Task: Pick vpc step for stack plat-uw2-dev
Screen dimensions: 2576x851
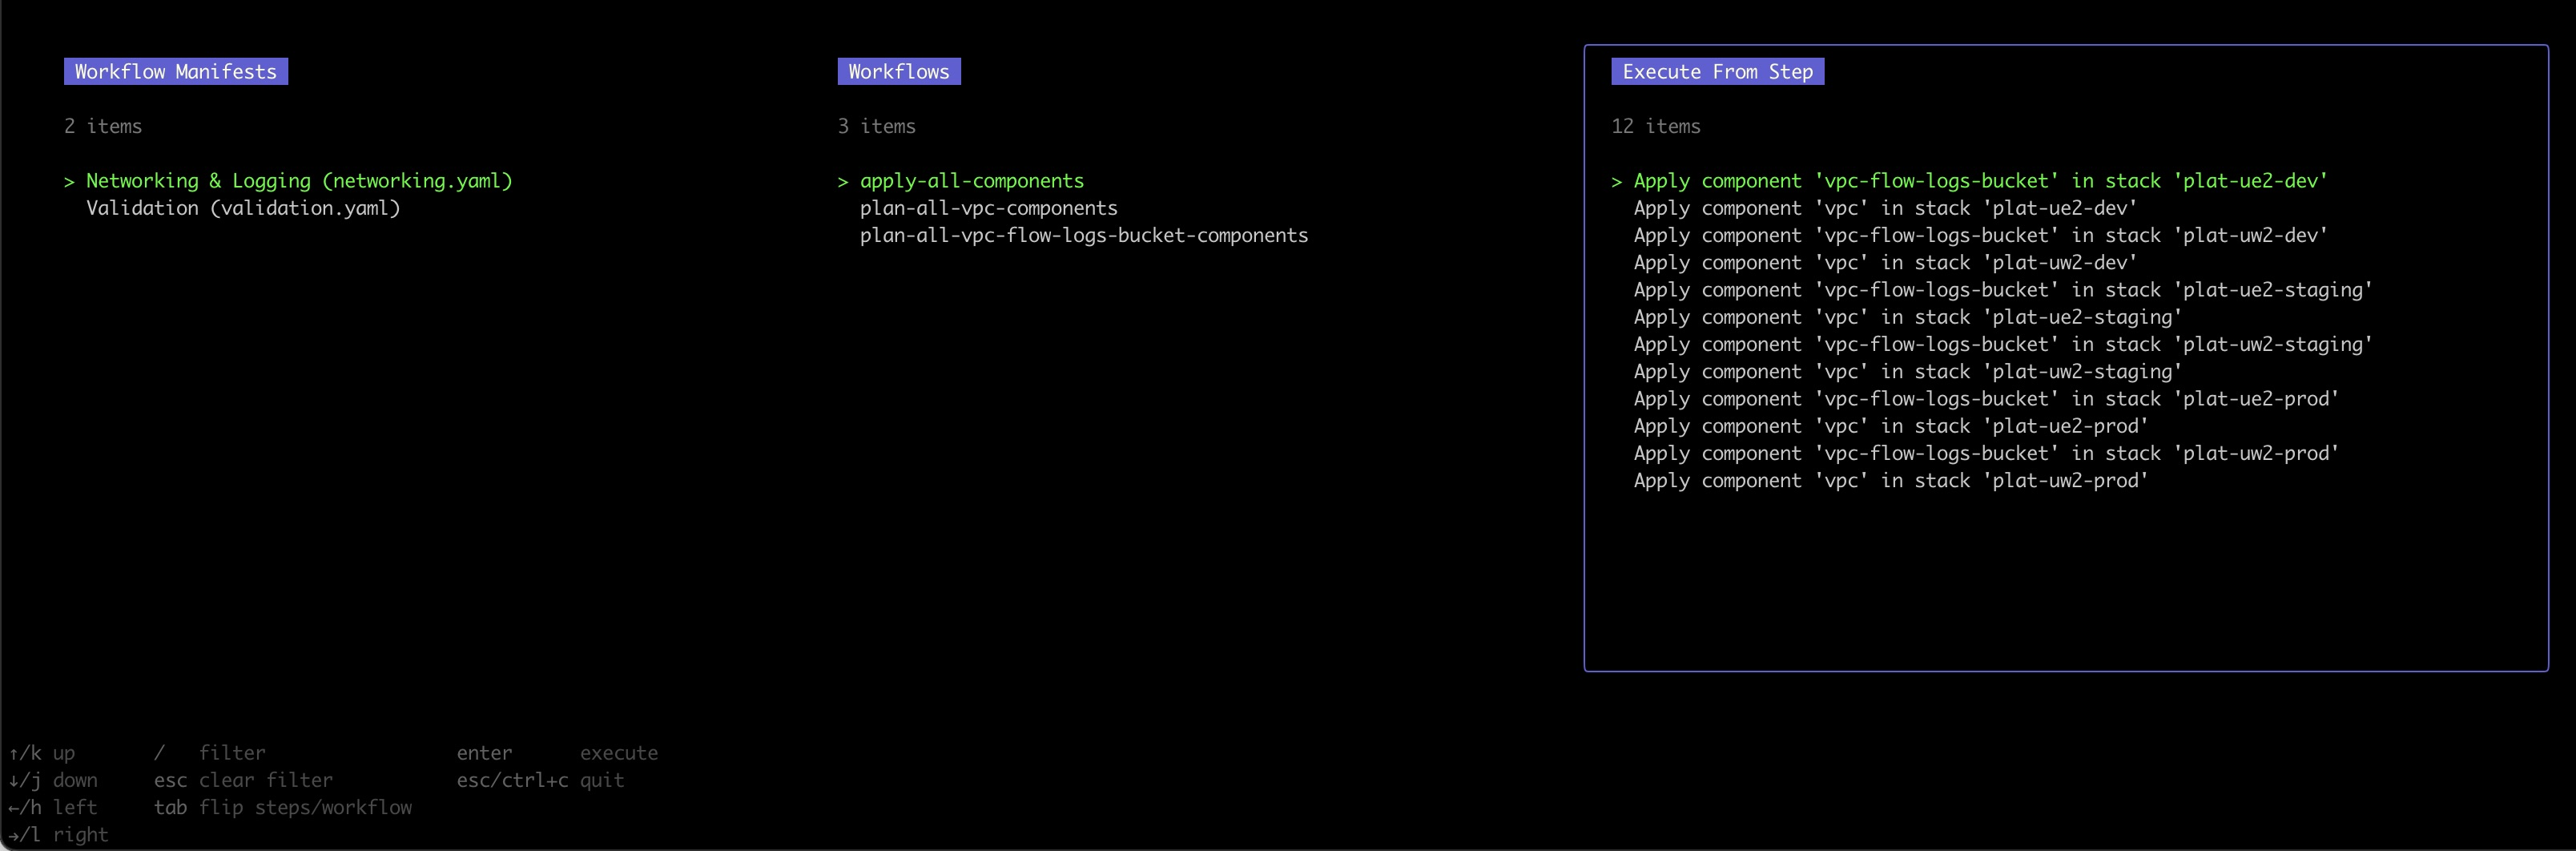Action: pos(1885,262)
